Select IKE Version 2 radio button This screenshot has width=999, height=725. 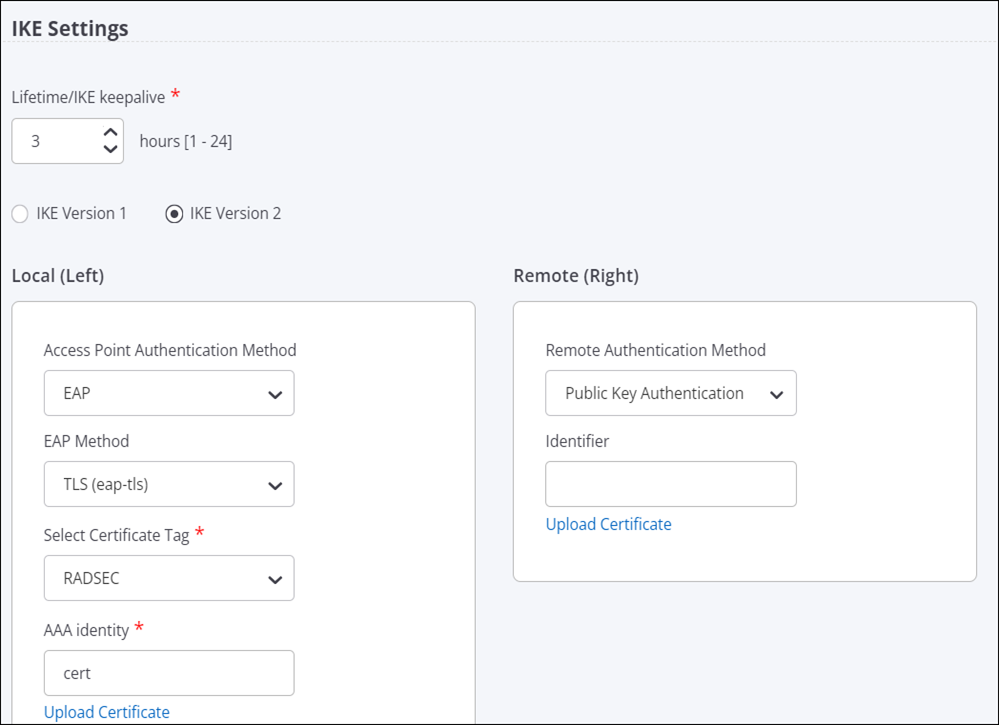click(x=174, y=213)
